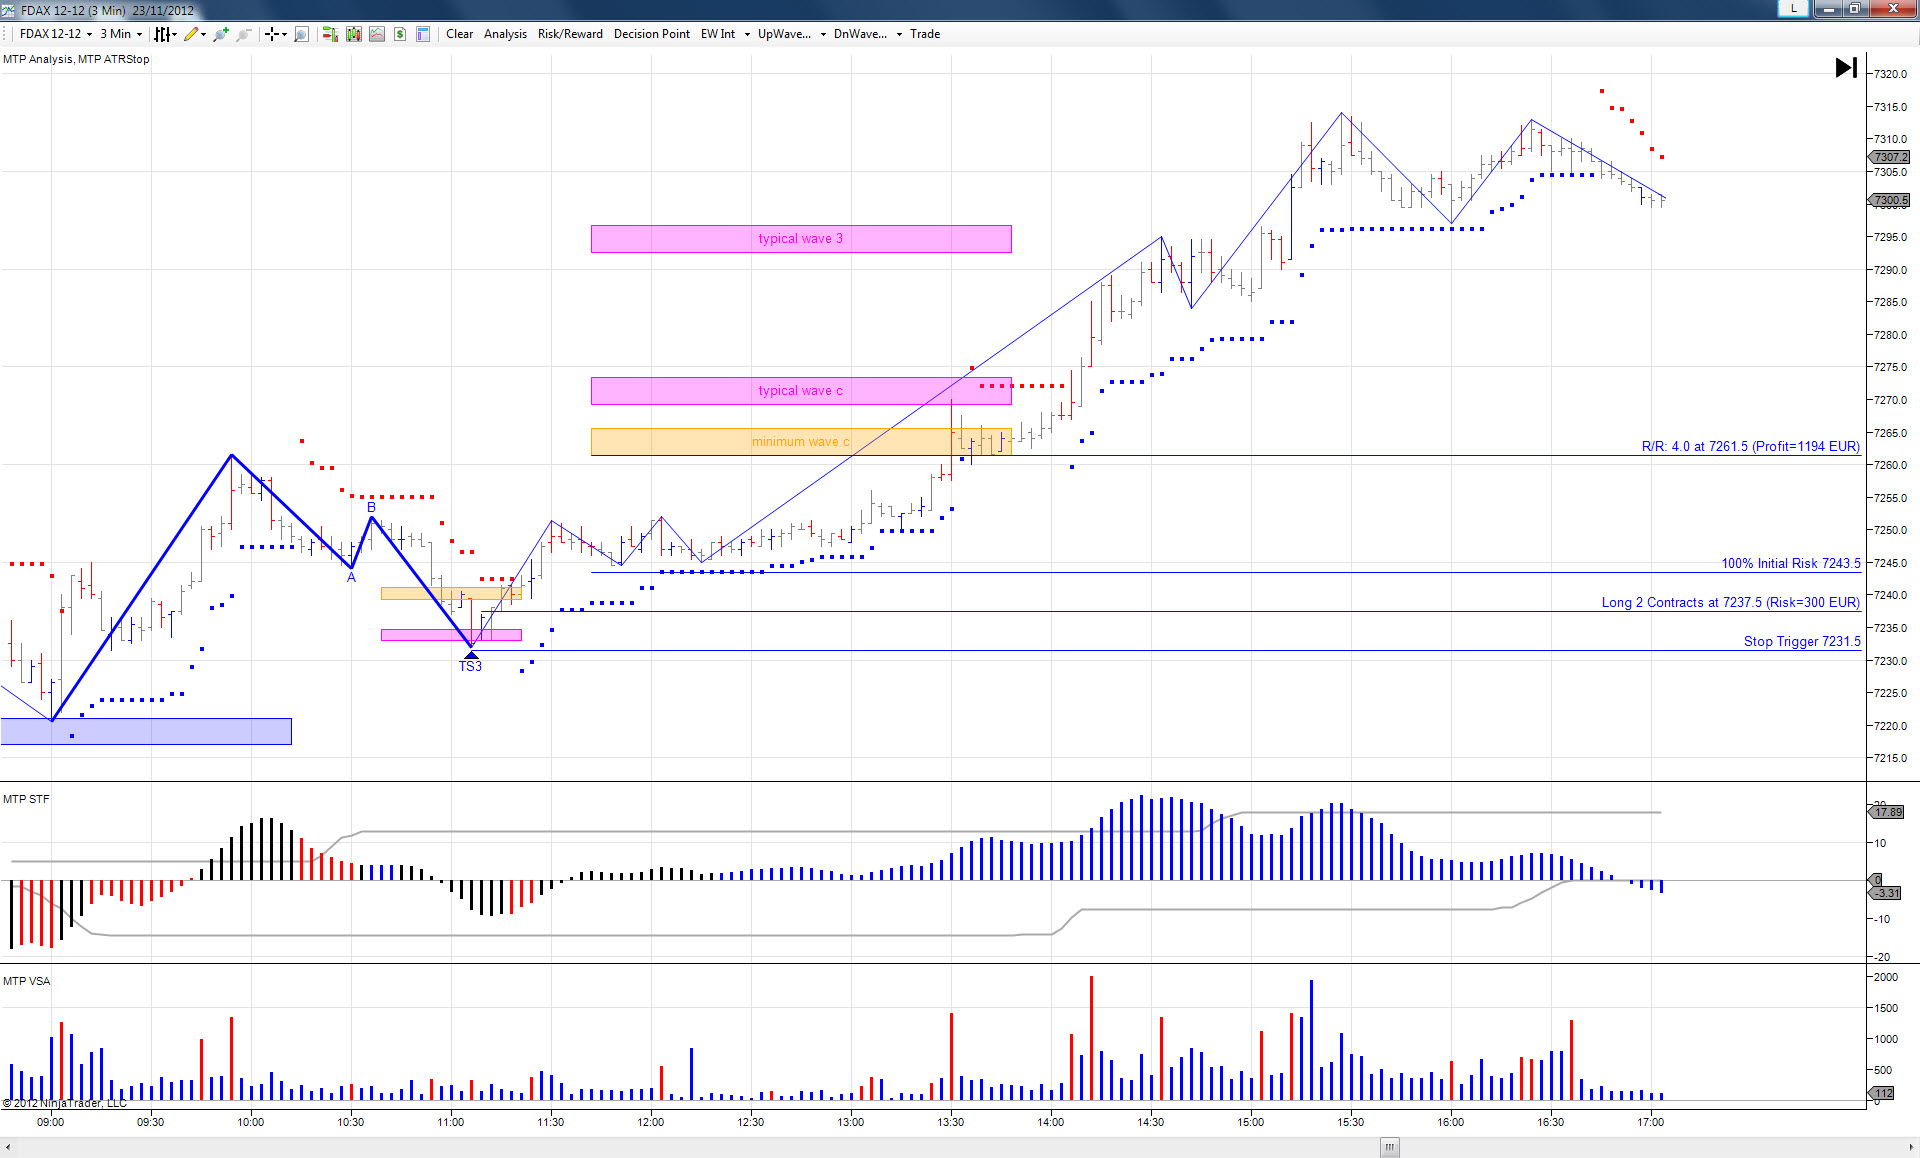Open the drawing tools dropdown arrow

coord(204,34)
